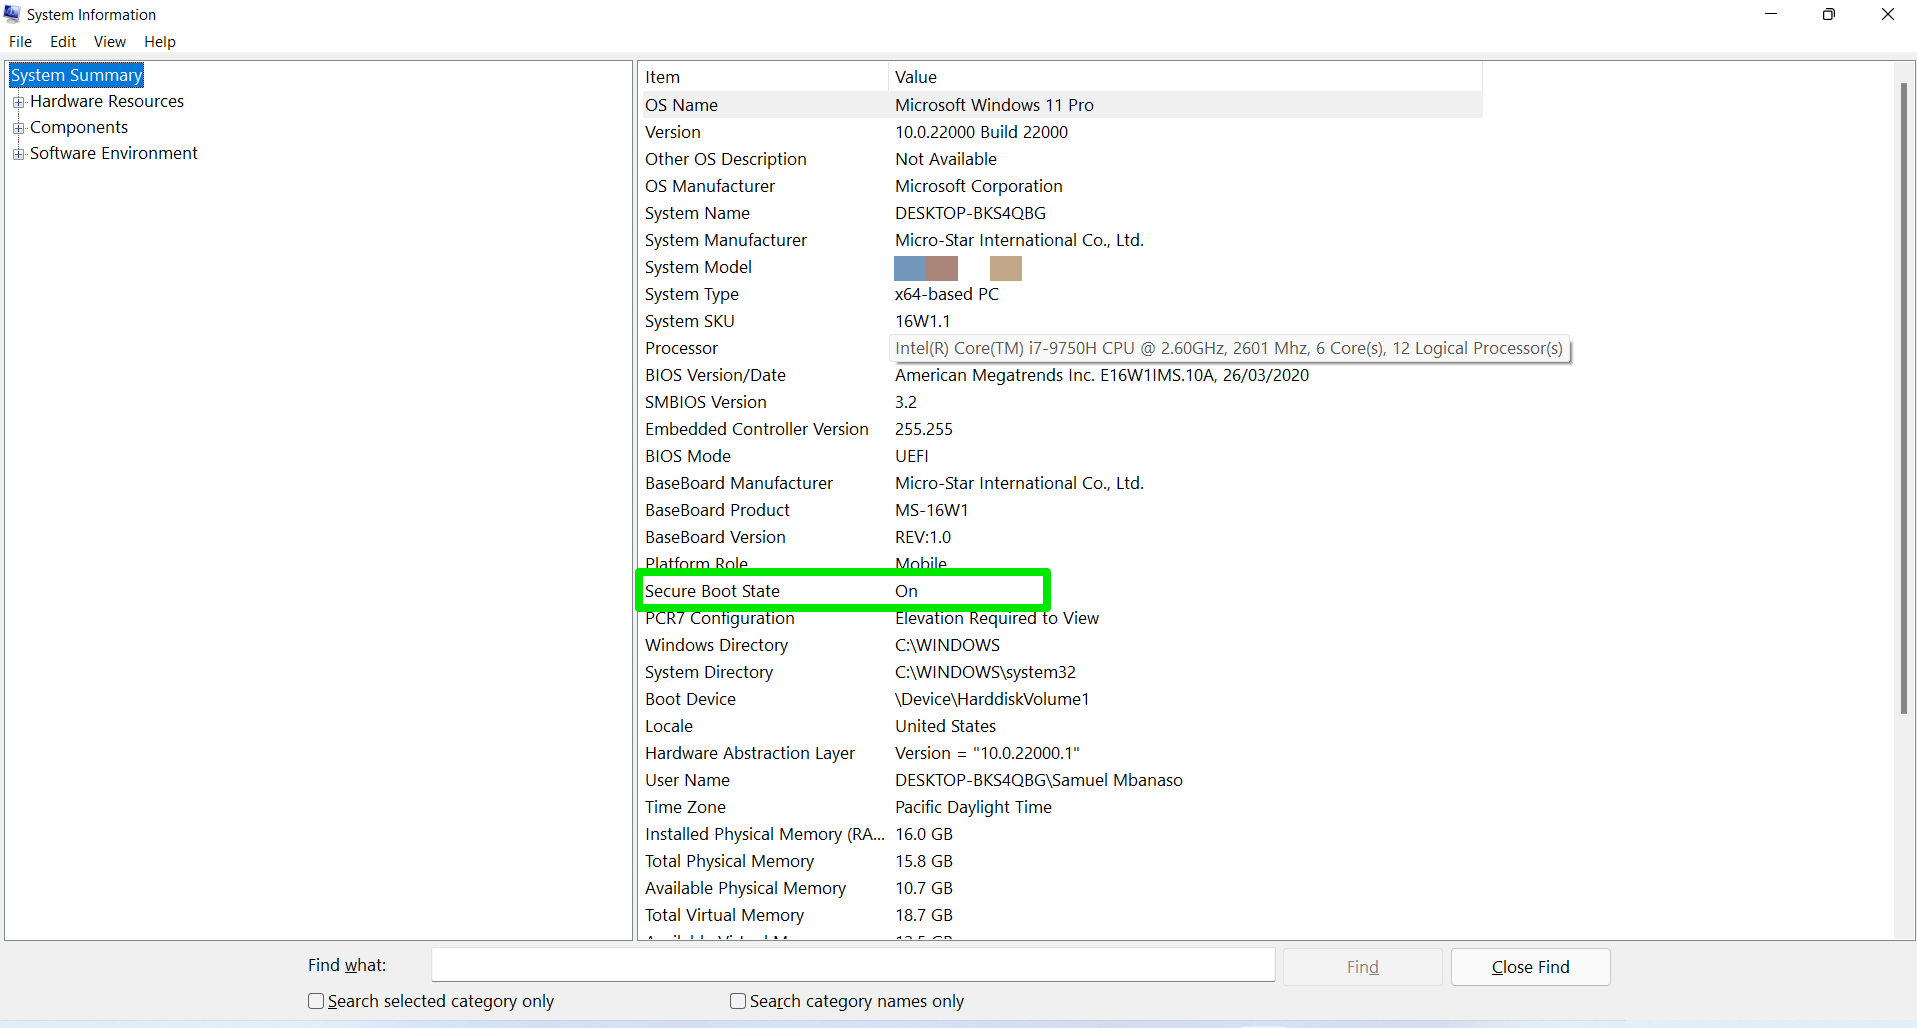Select the Secure Boot State row
This screenshot has height=1028, width=1917.
pyautogui.click(x=1061, y=591)
